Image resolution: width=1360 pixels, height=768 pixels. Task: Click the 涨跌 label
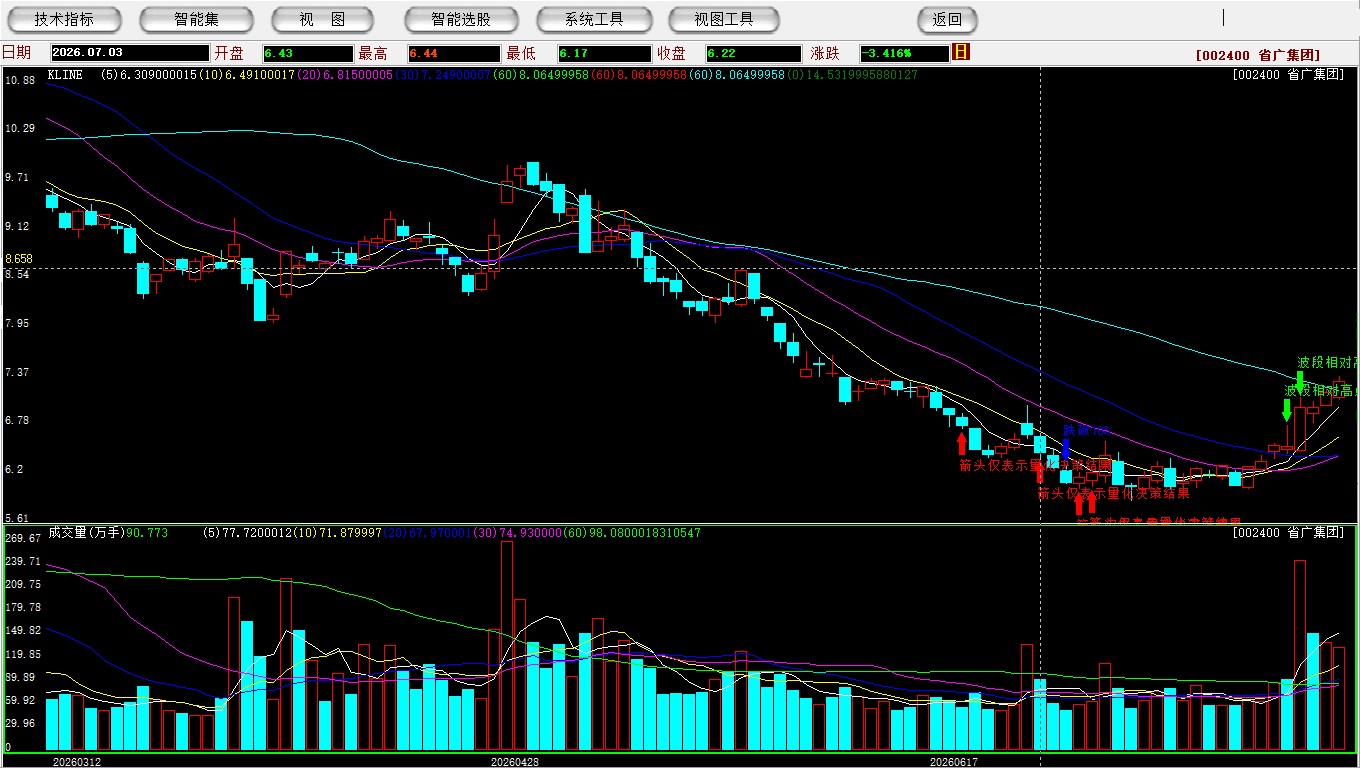coord(825,53)
